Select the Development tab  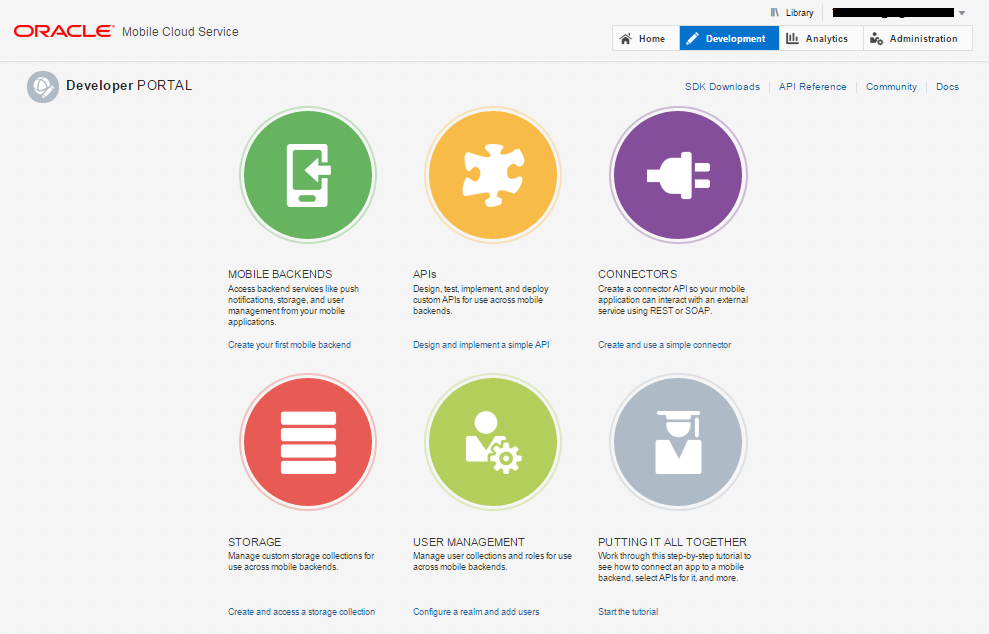[729, 38]
